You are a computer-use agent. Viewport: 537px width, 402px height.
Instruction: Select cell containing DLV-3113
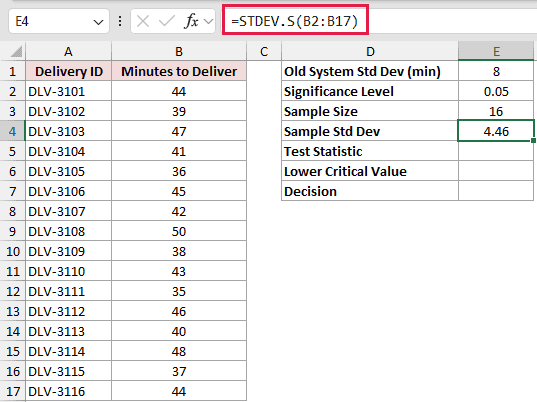click(68, 331)
